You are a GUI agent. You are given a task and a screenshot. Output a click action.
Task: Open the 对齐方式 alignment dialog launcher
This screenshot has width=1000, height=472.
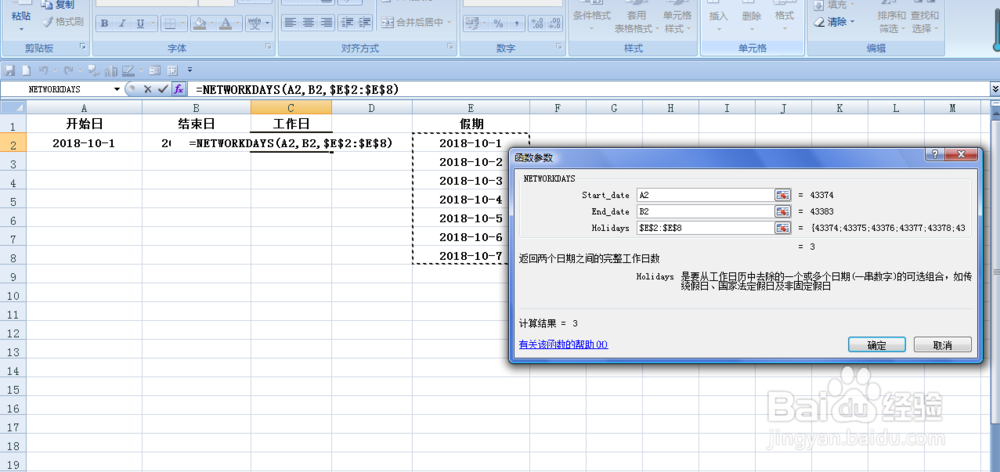(450, 47)
